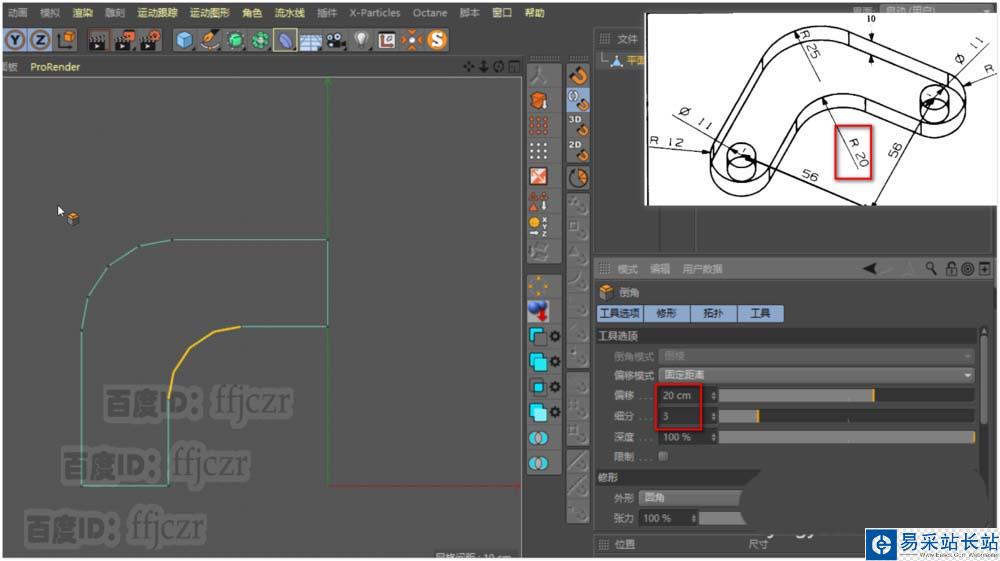Open the X-Particles menu
Image resolution: width=1000 pixels, height=561 pixels.
[x=374, y=13]
